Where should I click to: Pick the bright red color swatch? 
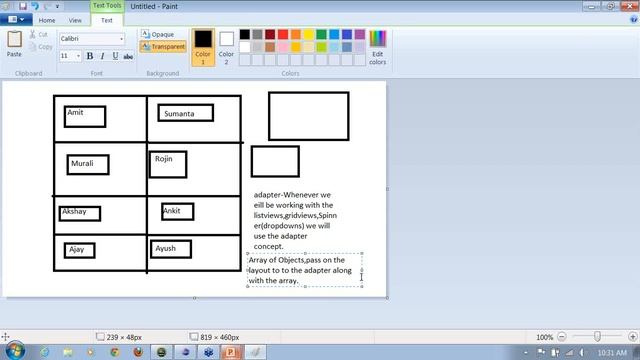(283, 34)
